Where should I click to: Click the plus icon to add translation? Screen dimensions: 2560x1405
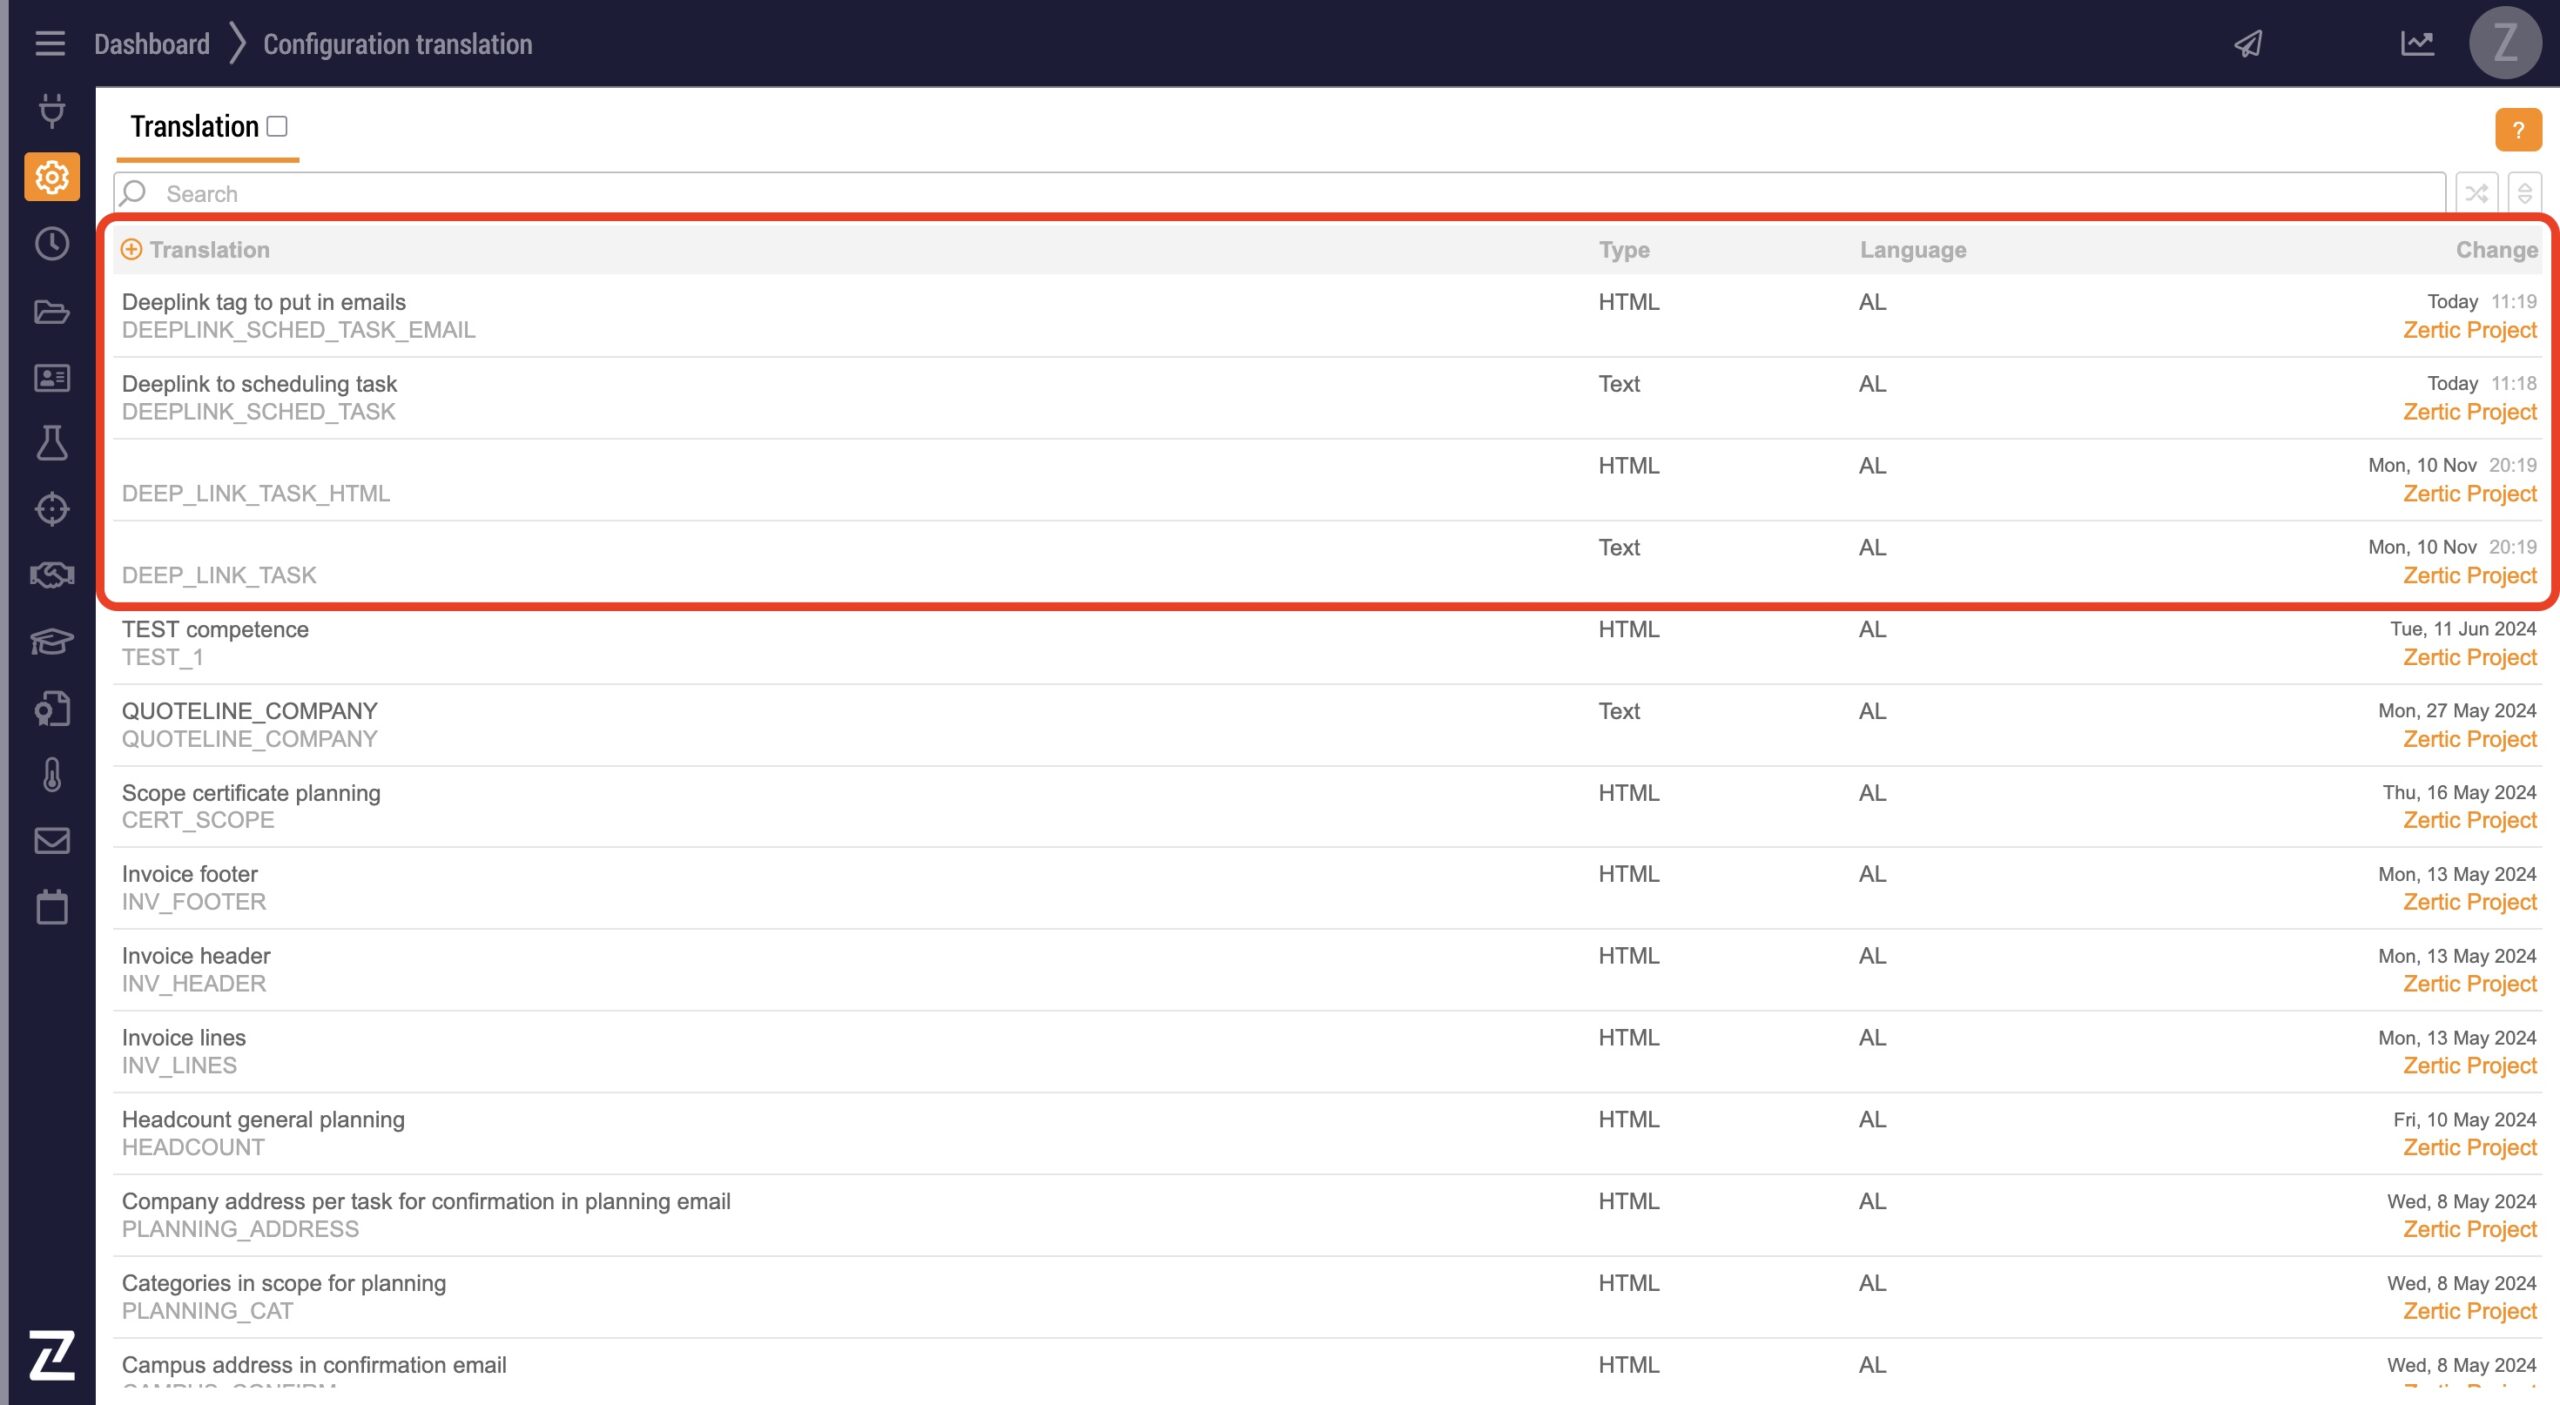(x=131, y=250)
